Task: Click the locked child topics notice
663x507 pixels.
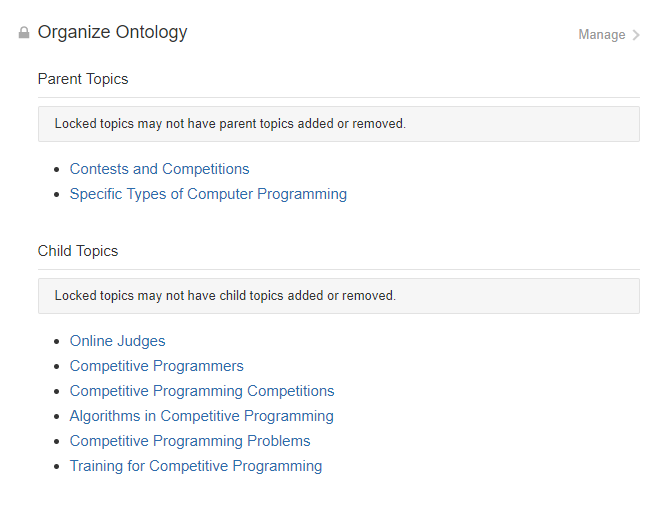Action: click(x=225, y=296)
